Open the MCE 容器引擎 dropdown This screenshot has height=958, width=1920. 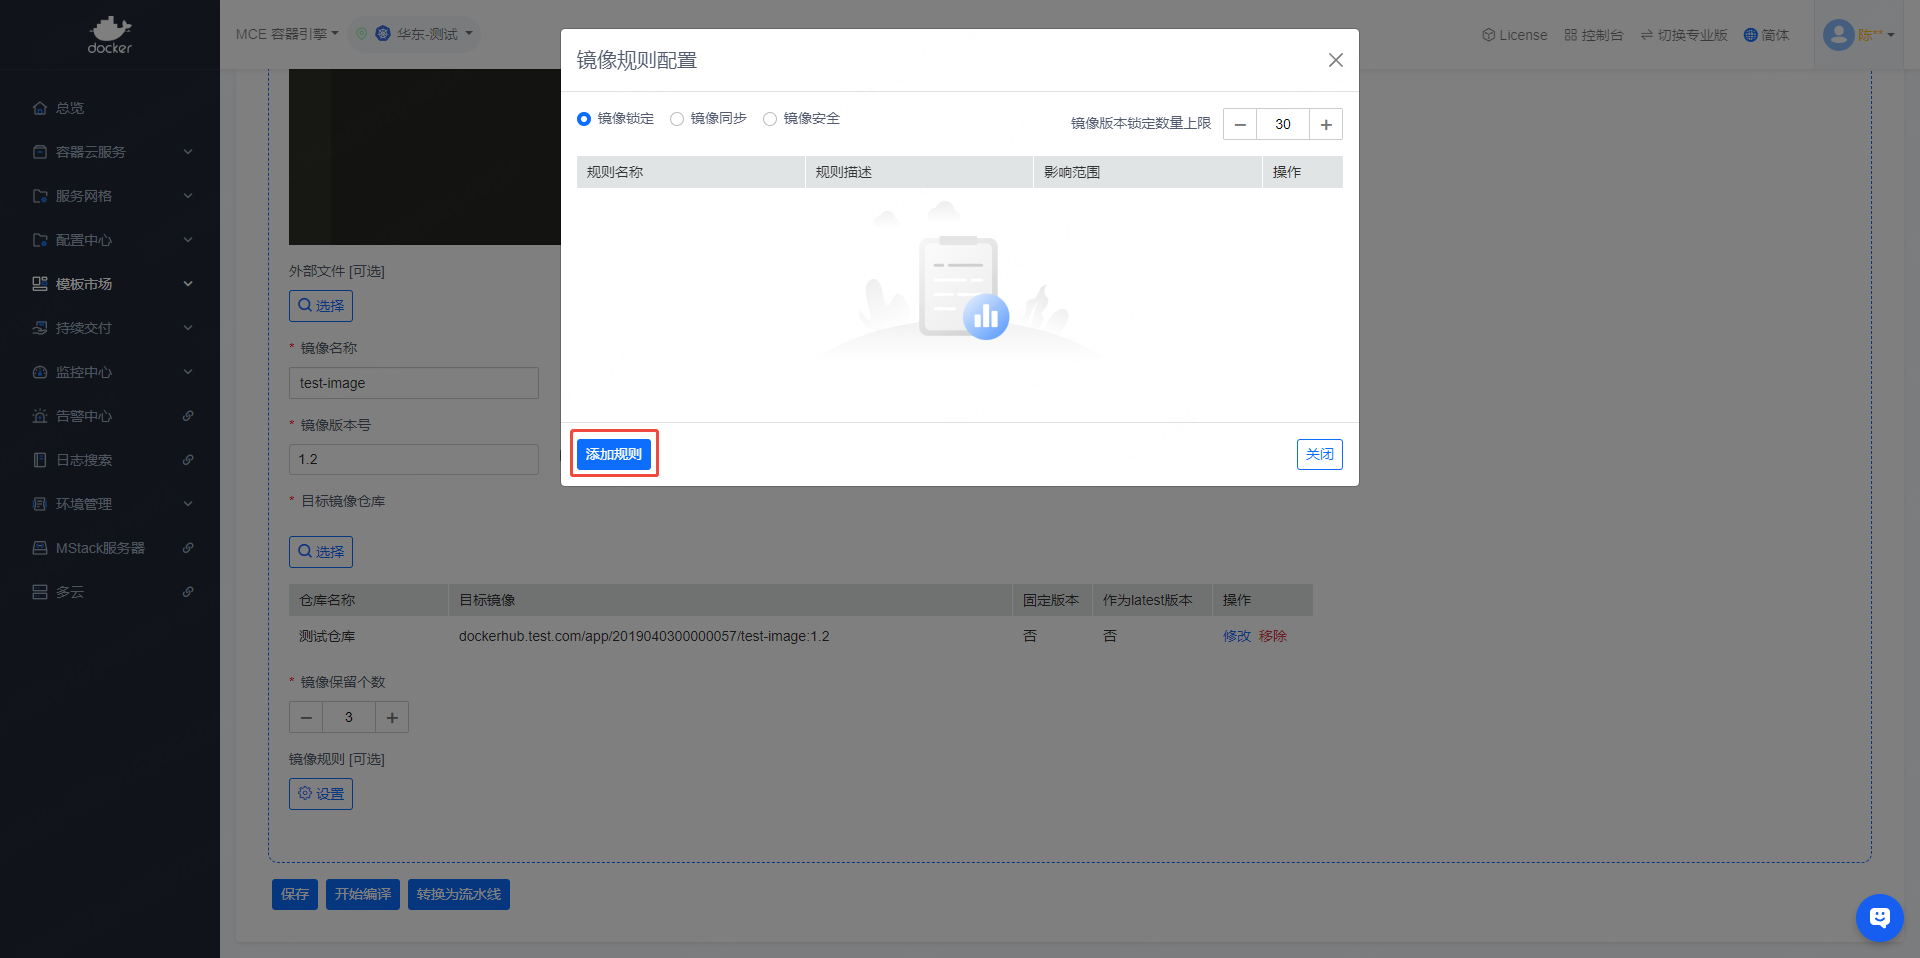pyautogui.click(x=287, y=34)
